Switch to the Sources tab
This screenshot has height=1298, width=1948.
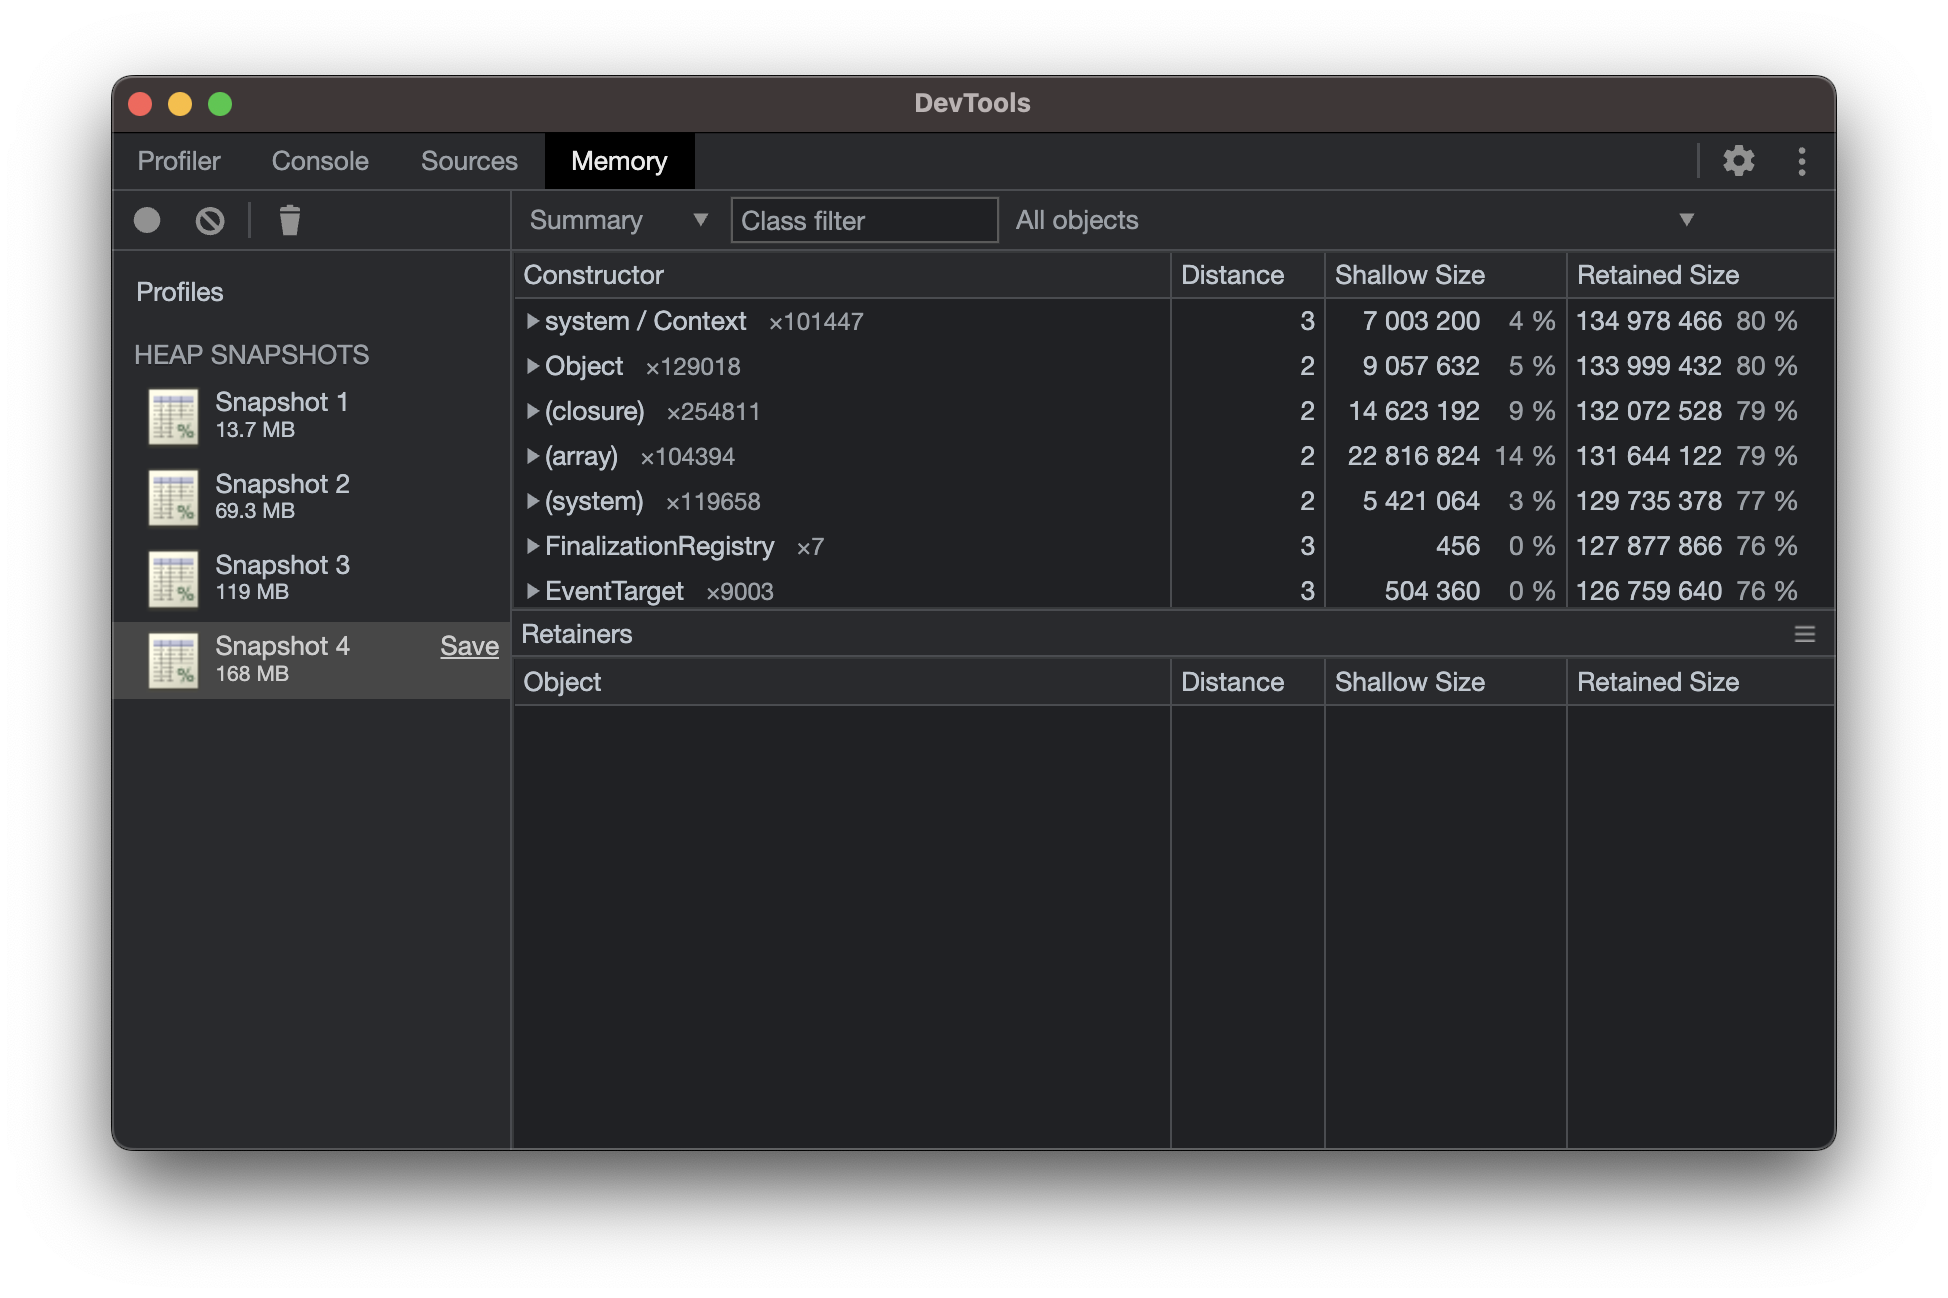point(469,160)
